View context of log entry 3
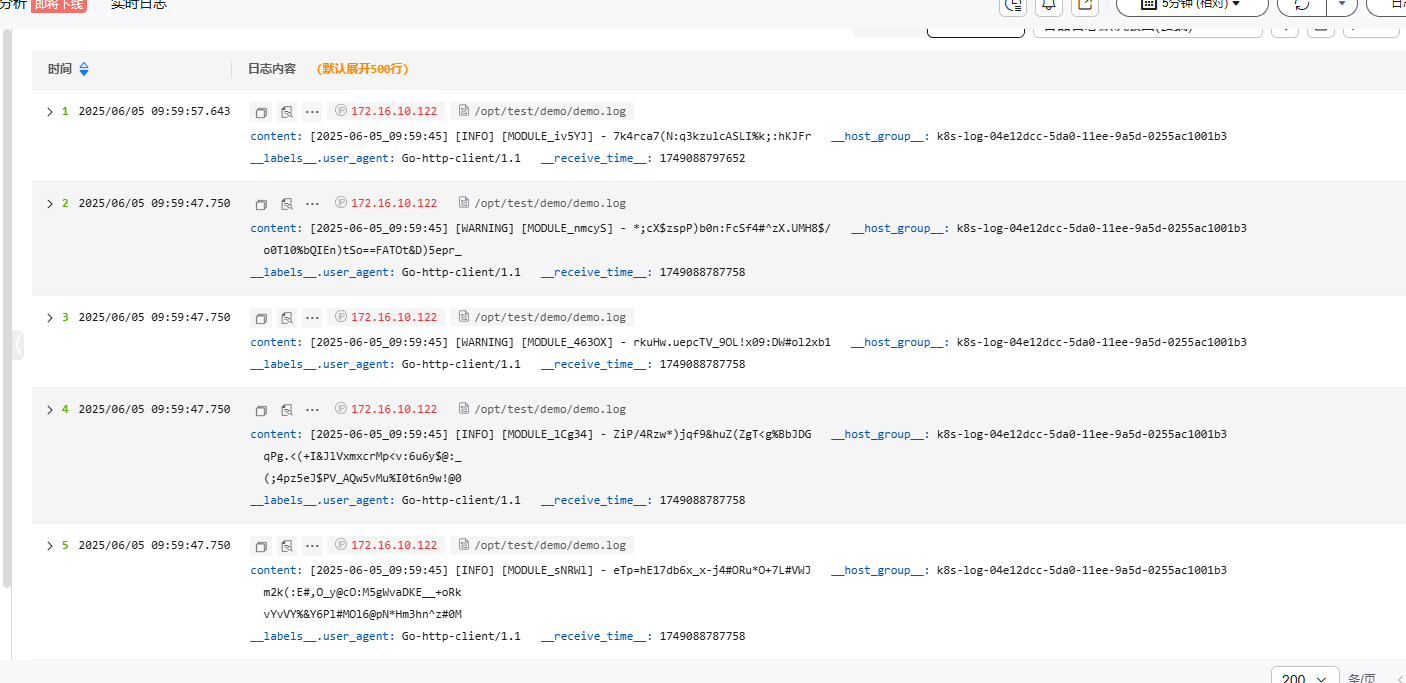The width and height of the screenshot is (1406, 683). pos(287,318)
